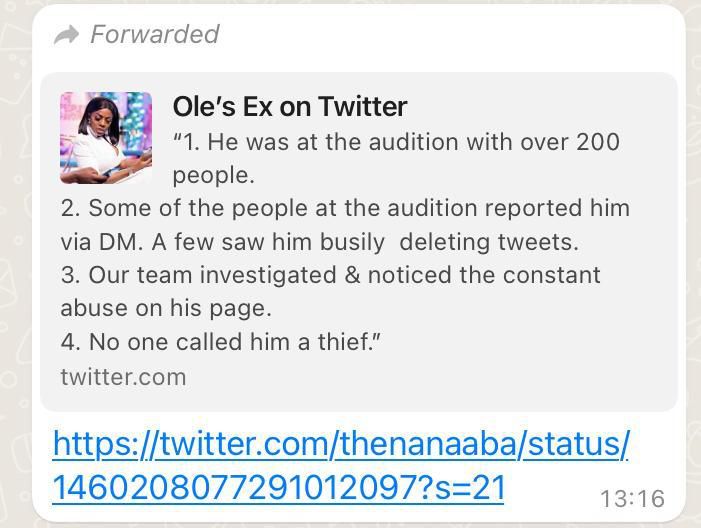Open the link preview thumbnail image
The width and height of the screenshot is (701, 528).
point(106,138)
